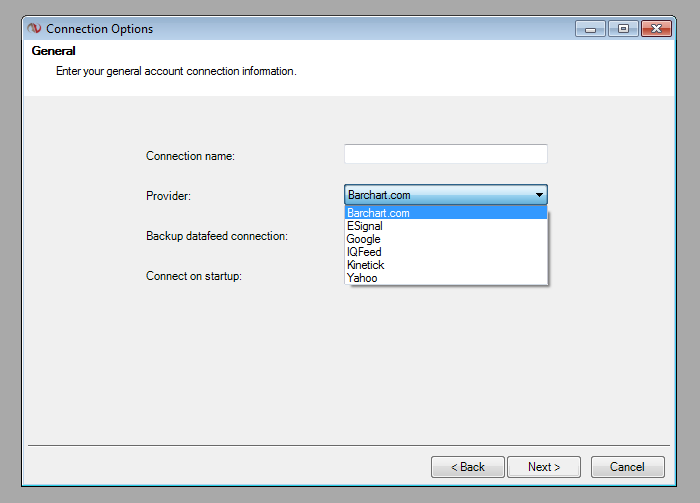Click the Provider field label

[168, 196]
